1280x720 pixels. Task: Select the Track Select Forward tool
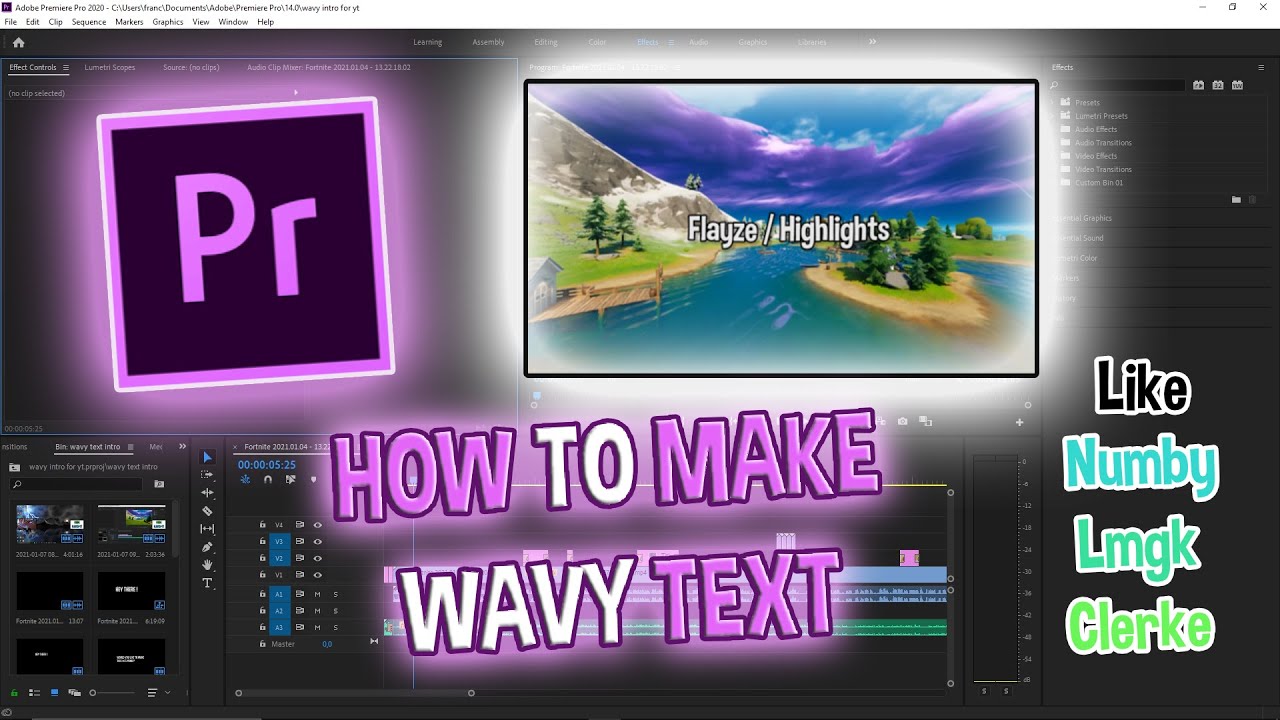(x=208, y=475)
